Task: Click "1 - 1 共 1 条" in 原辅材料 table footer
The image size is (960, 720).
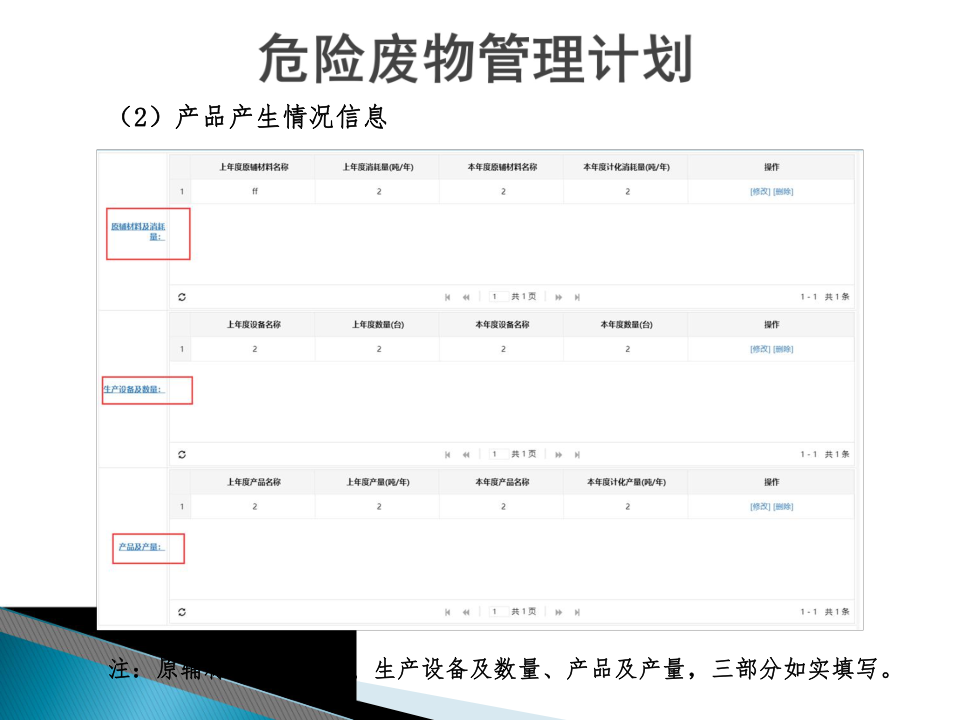Action: pyautogui.click(x=825, y=297)
